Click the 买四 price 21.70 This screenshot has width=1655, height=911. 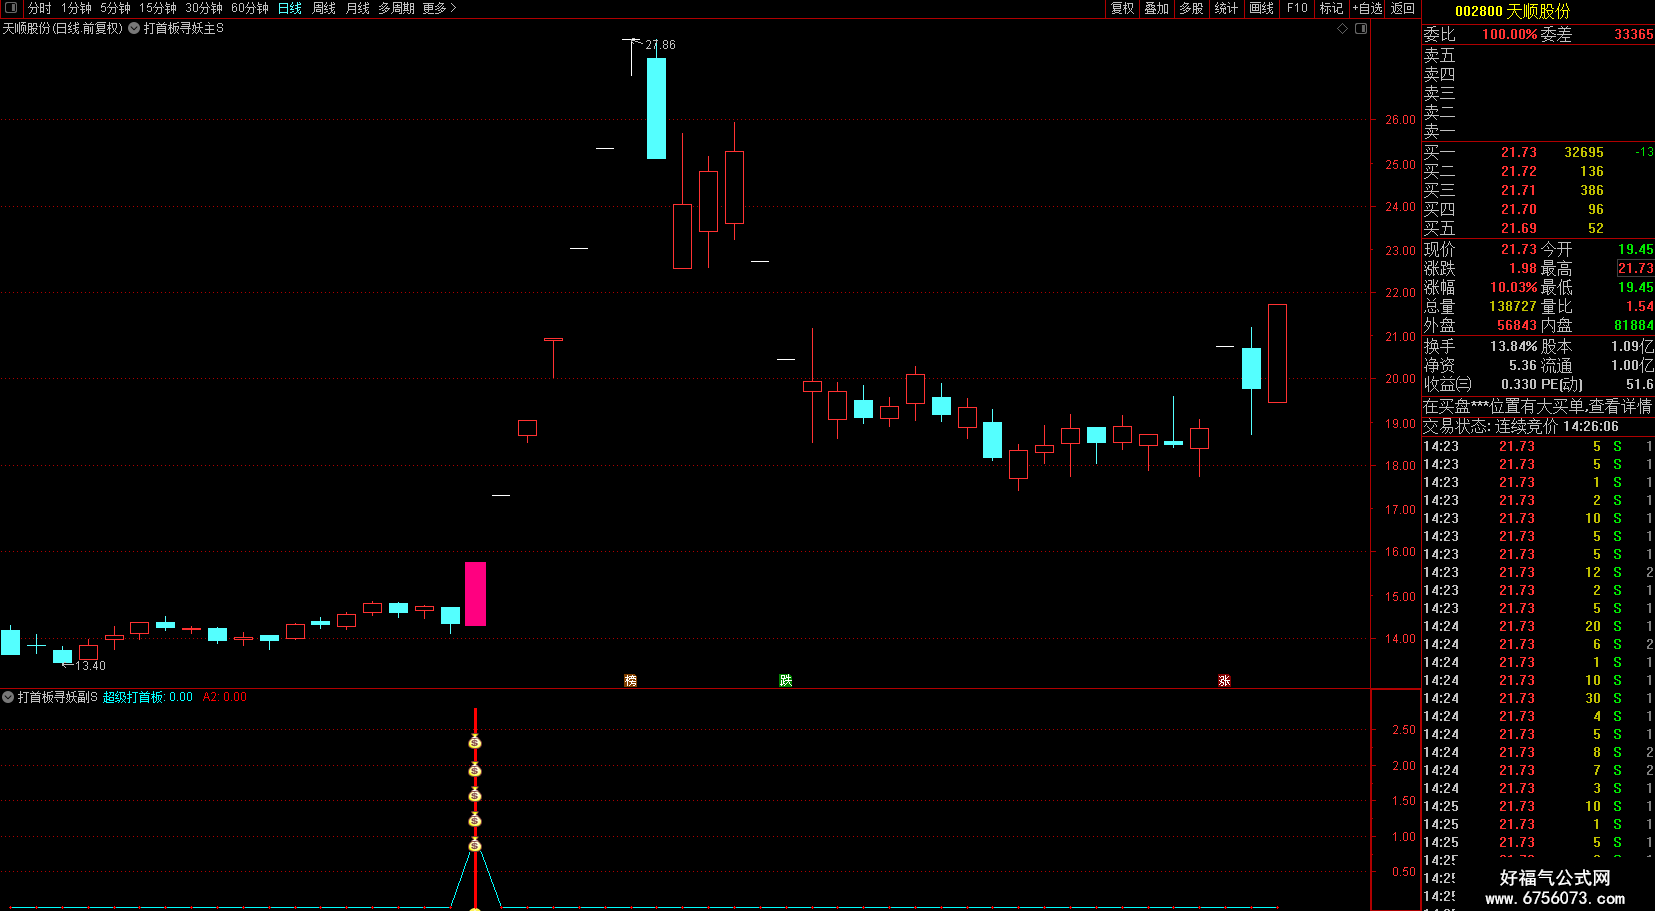[1518, 209]
